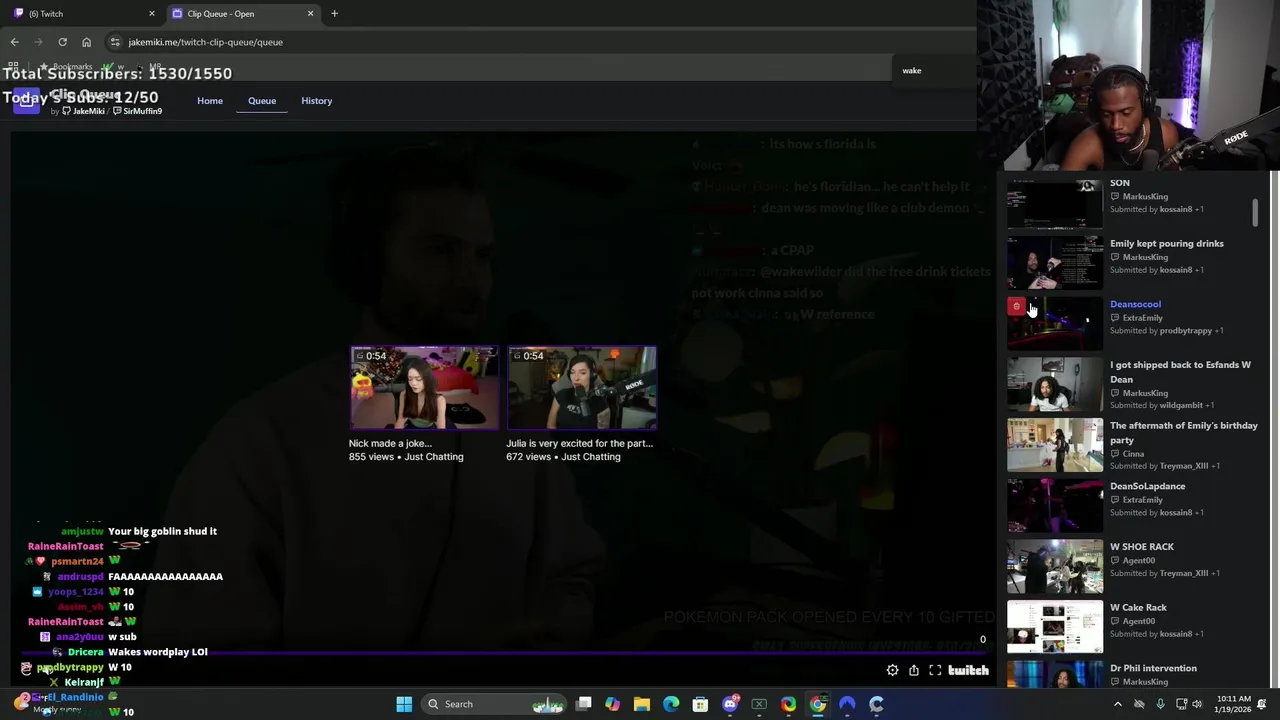This screenshot has height=720, width=1280.
Task: Open the History nav item
Action: (316, 101)
